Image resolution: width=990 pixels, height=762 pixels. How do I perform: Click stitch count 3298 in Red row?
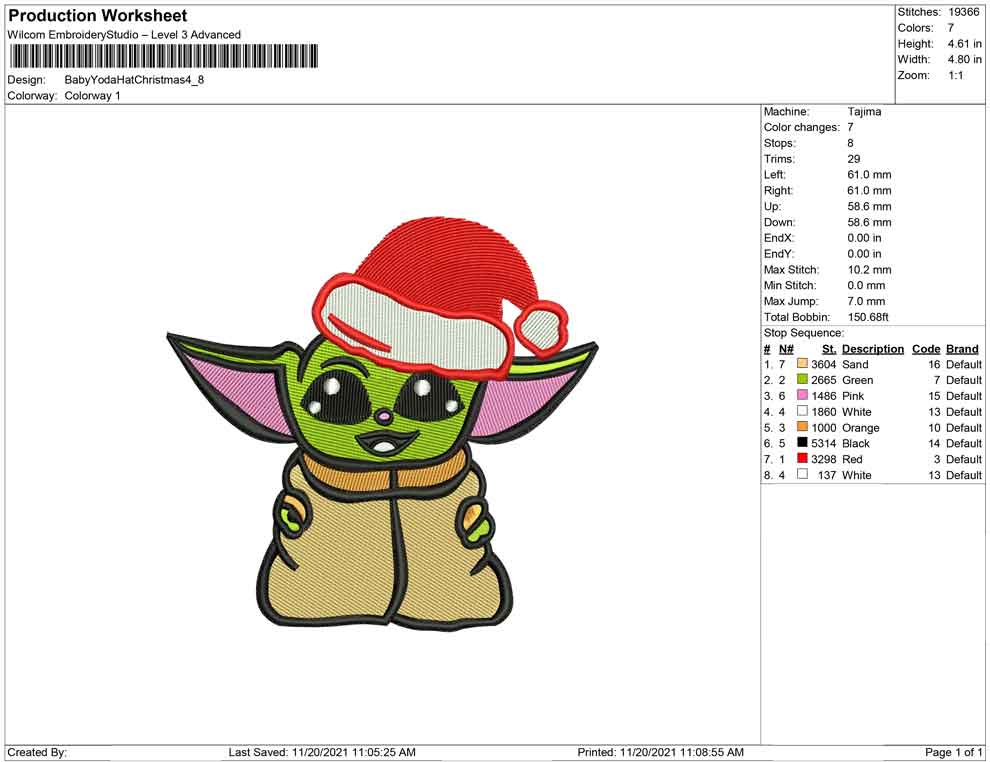823,459
